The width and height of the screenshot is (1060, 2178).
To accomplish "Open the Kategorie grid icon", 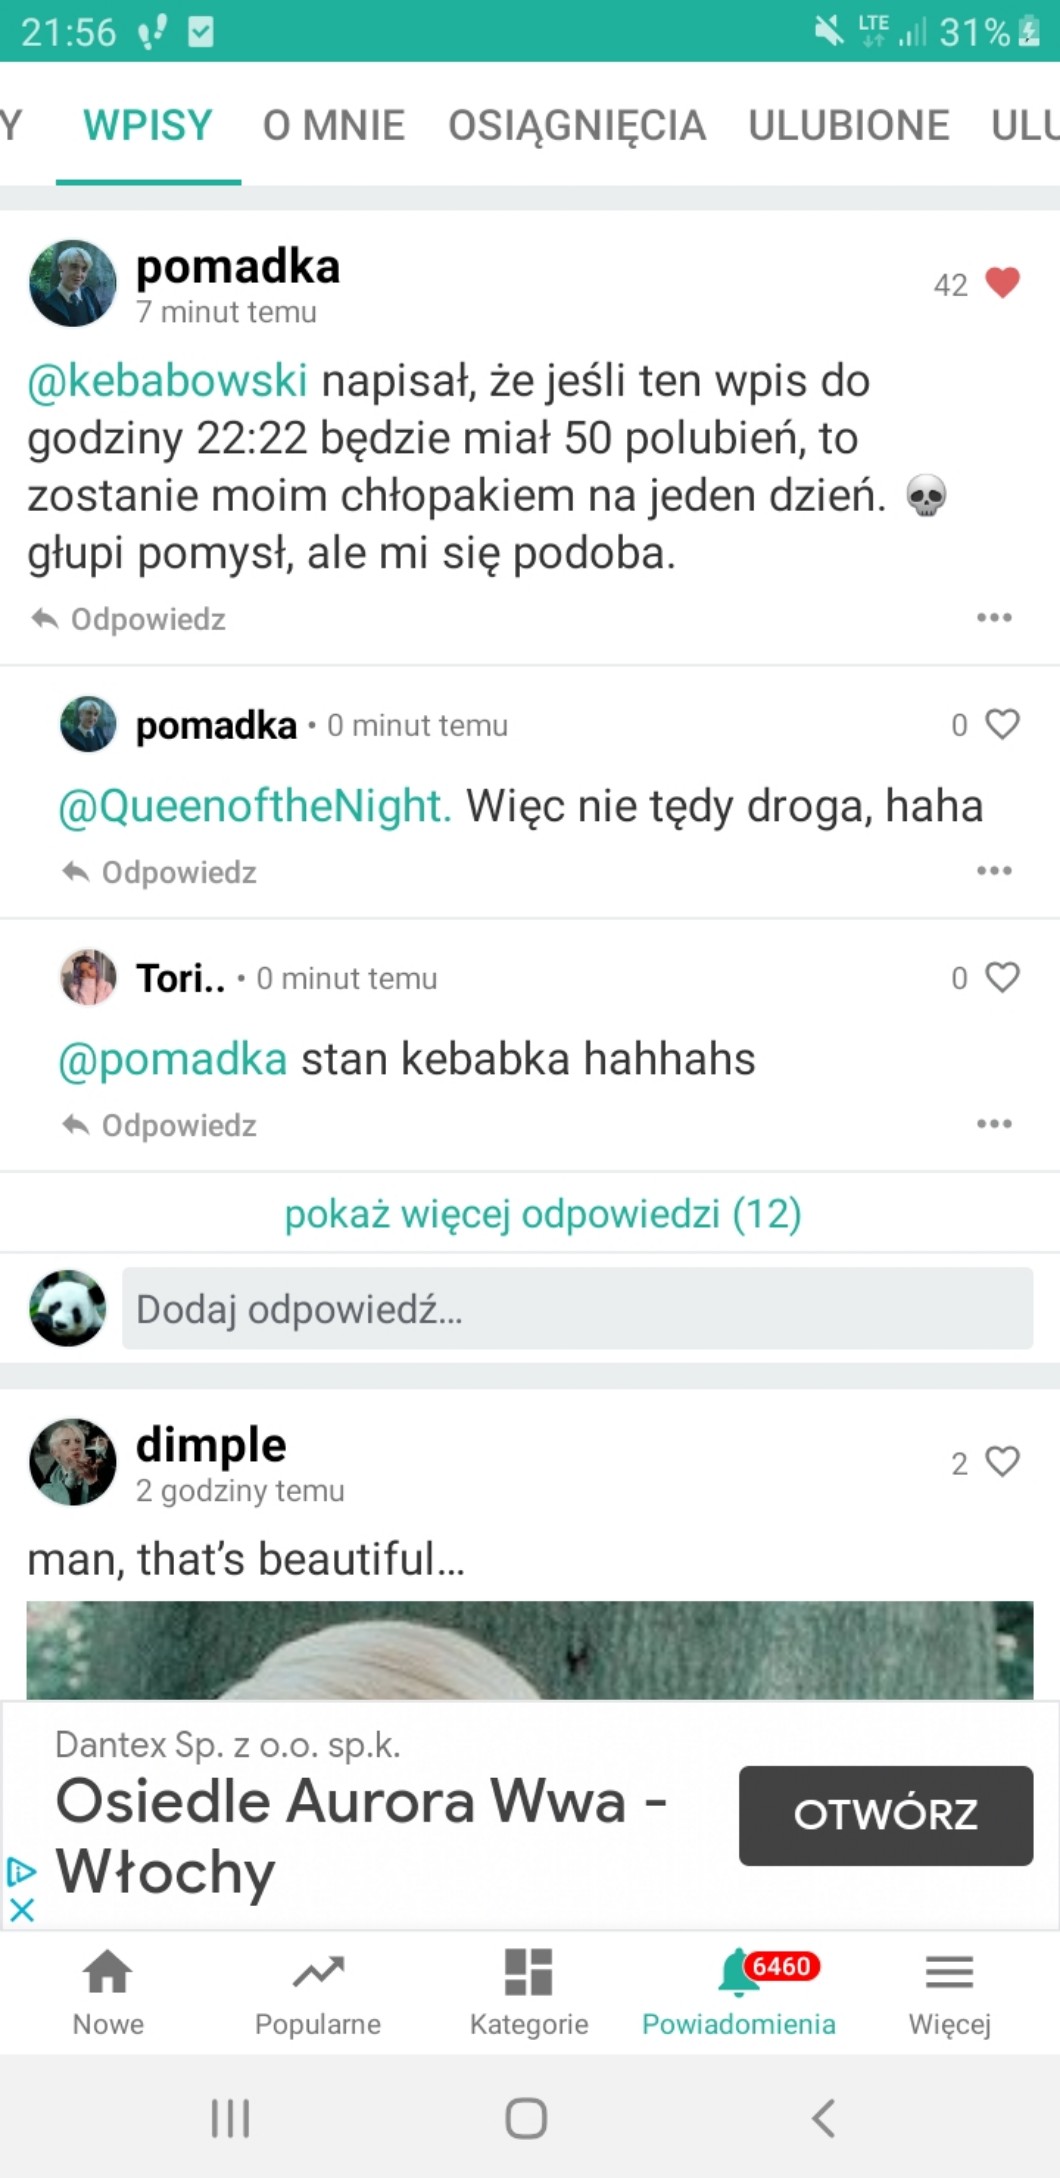I will tap(528, 1974).
